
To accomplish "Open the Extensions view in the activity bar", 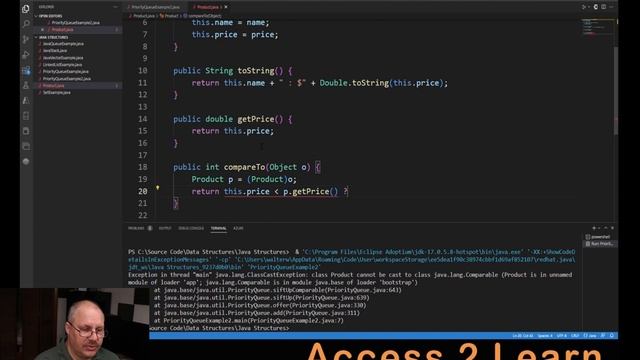I will point(26,70).
